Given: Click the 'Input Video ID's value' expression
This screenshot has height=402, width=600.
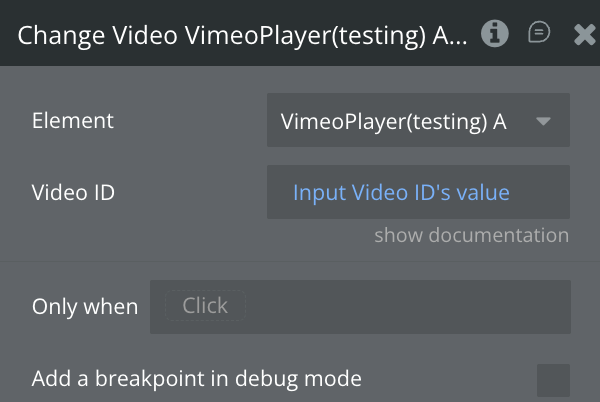Looking at the screenshot, I should [401, 192].
